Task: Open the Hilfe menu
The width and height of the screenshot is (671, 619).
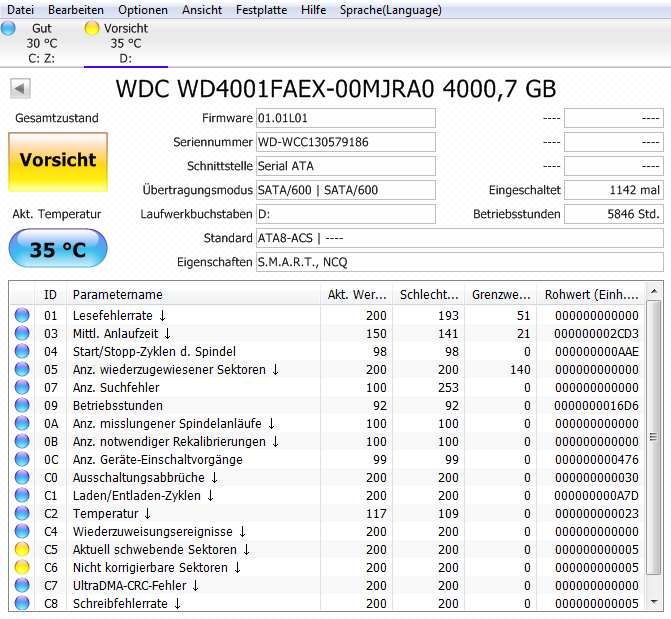Action: point(313,10)
